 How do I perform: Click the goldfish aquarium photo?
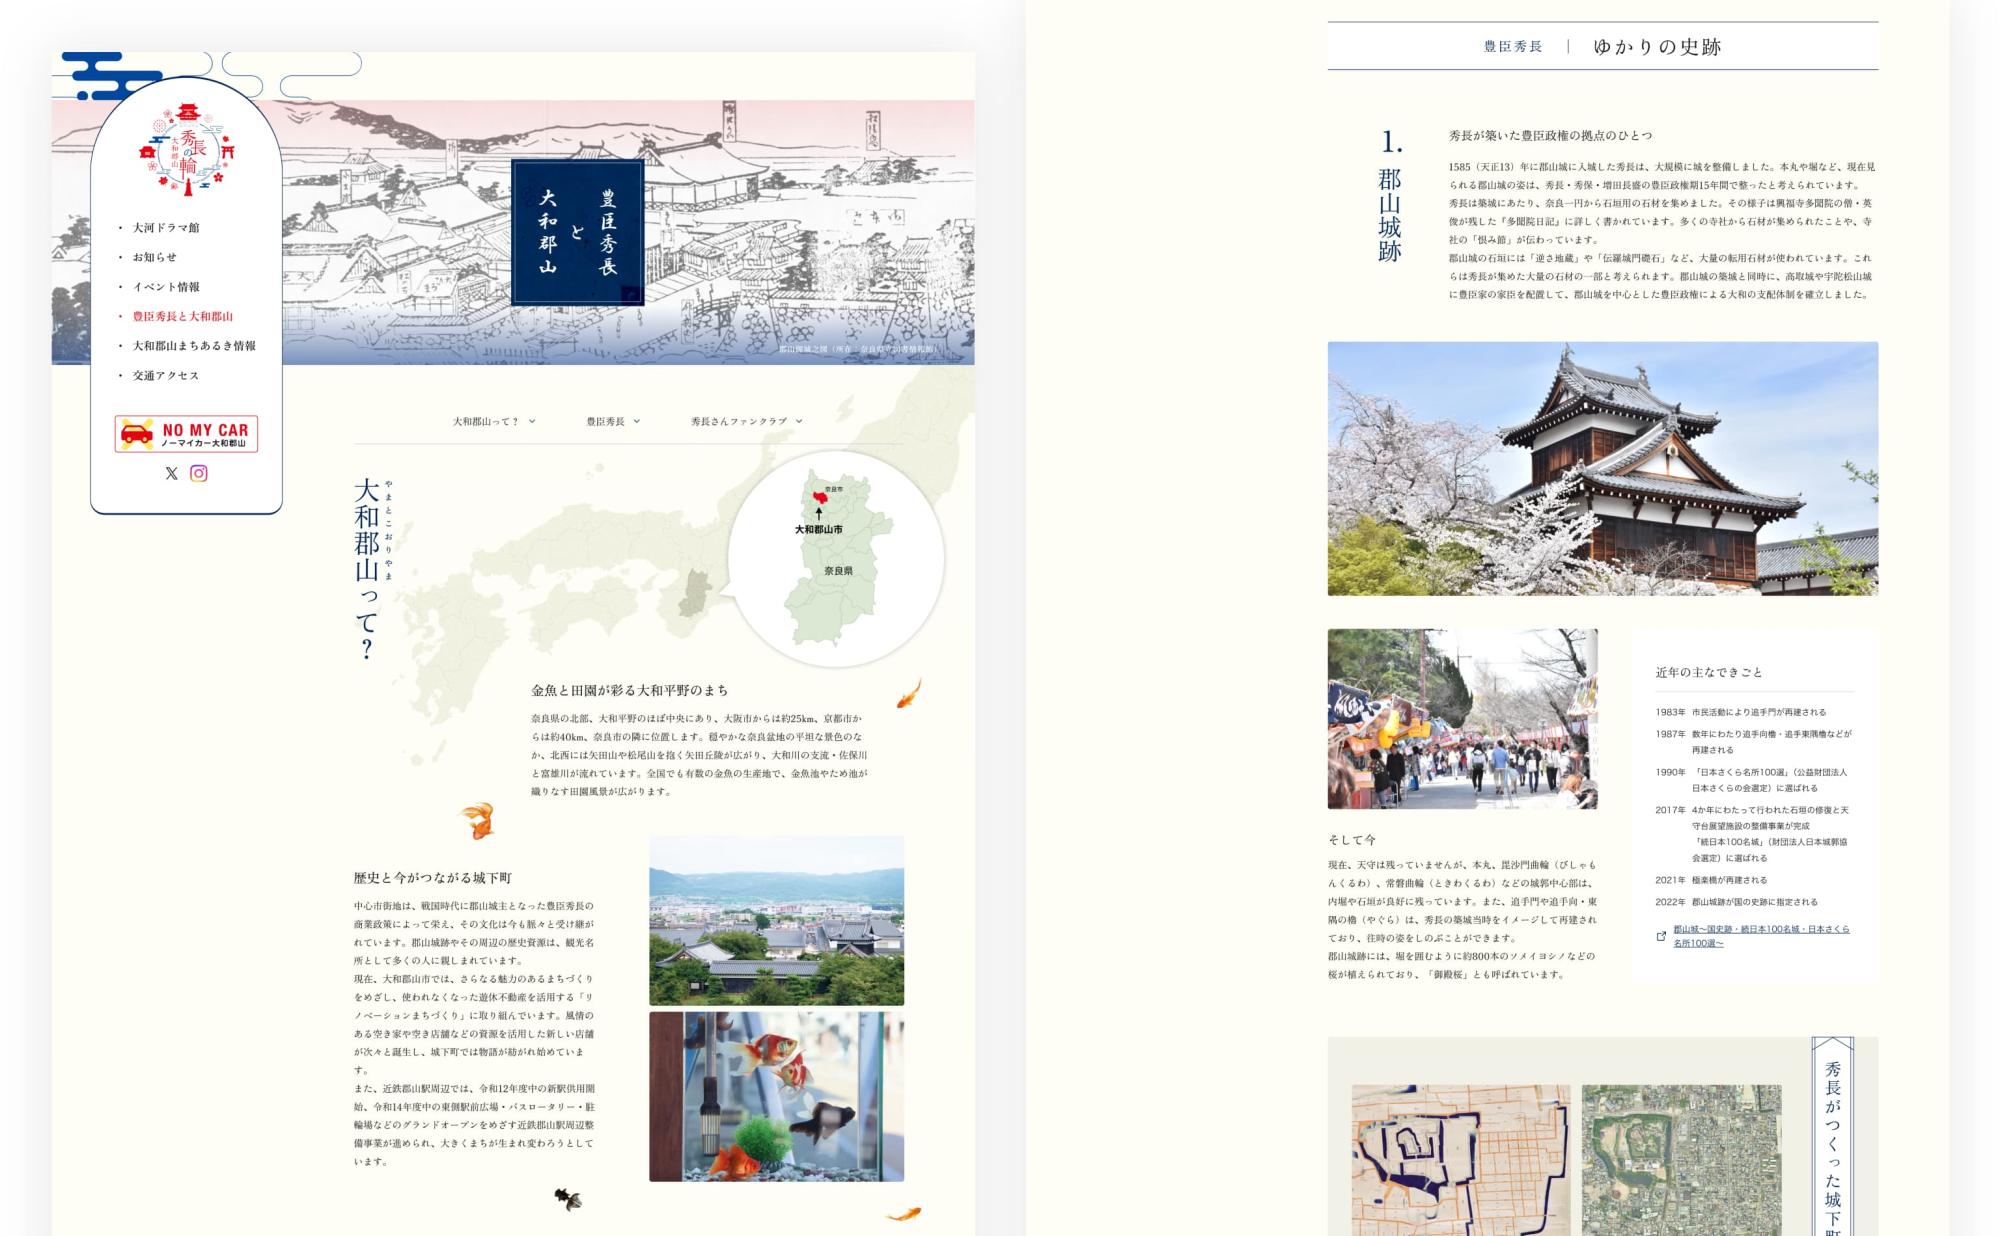pos(776,1096)
